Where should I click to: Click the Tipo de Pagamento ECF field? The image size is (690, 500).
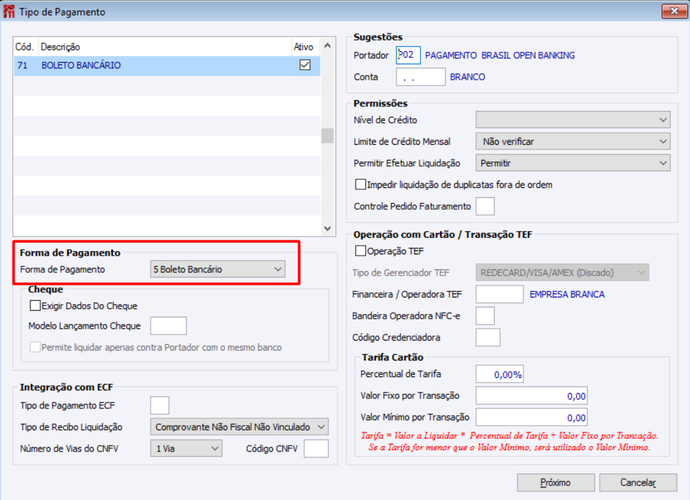160,405
